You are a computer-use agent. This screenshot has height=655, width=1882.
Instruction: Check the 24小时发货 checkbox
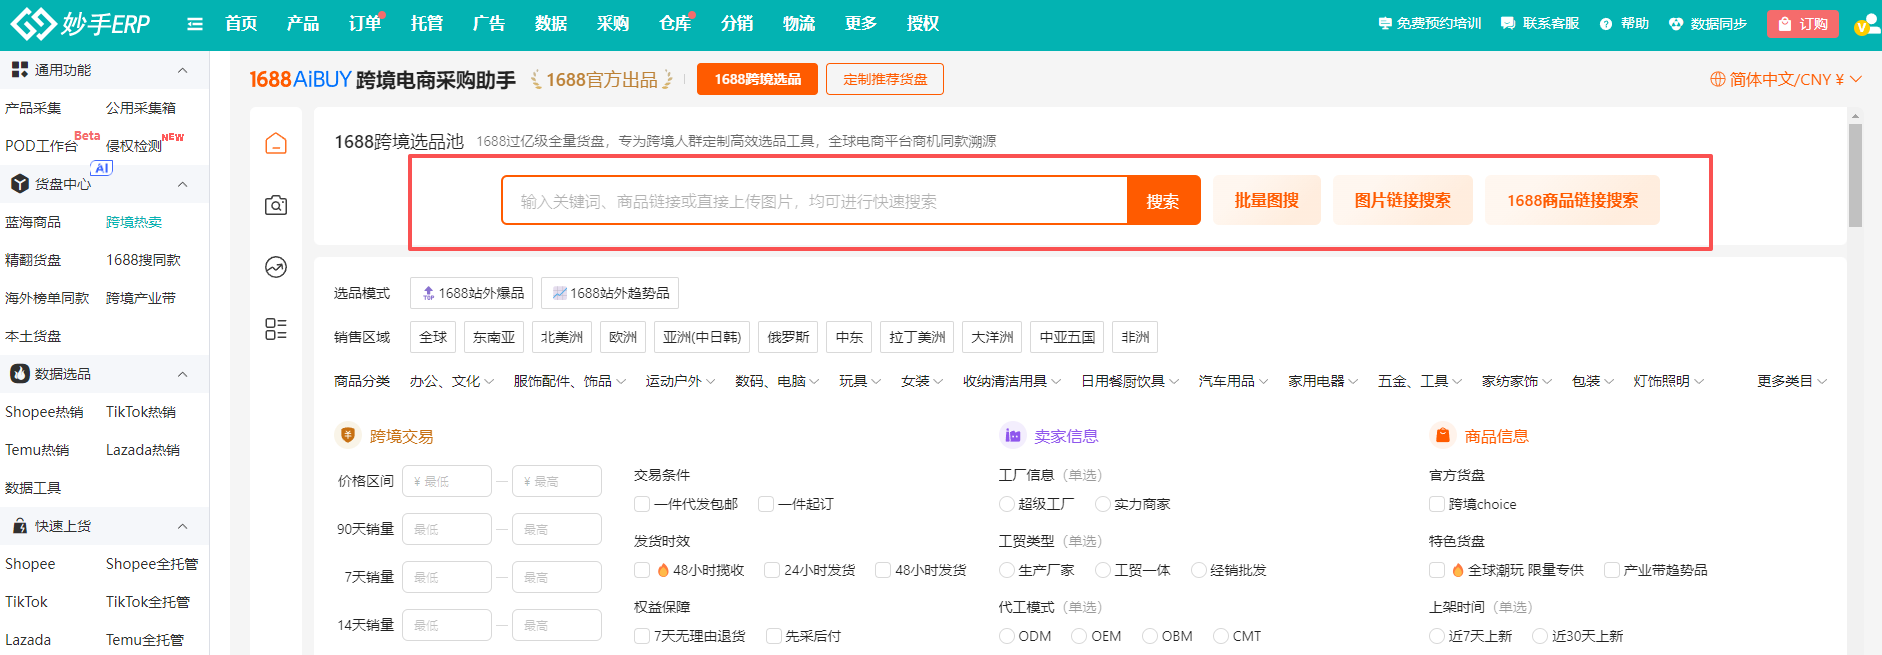point(772,570)
